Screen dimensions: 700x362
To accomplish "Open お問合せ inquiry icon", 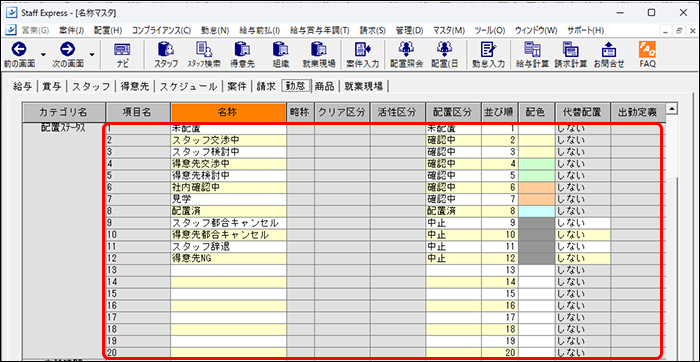I will point(608,49).
